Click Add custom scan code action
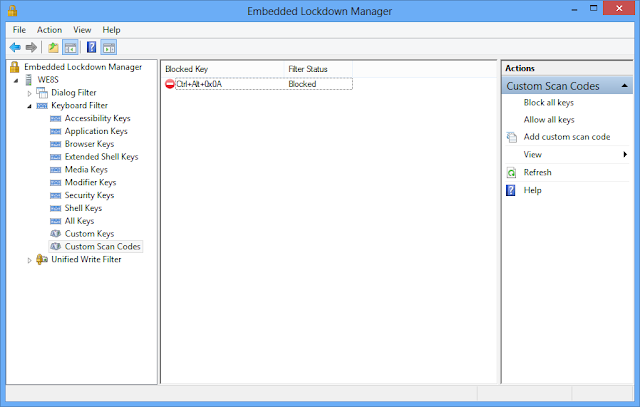Viewport: 640px width, 407px height. click(x=567, y=137)
